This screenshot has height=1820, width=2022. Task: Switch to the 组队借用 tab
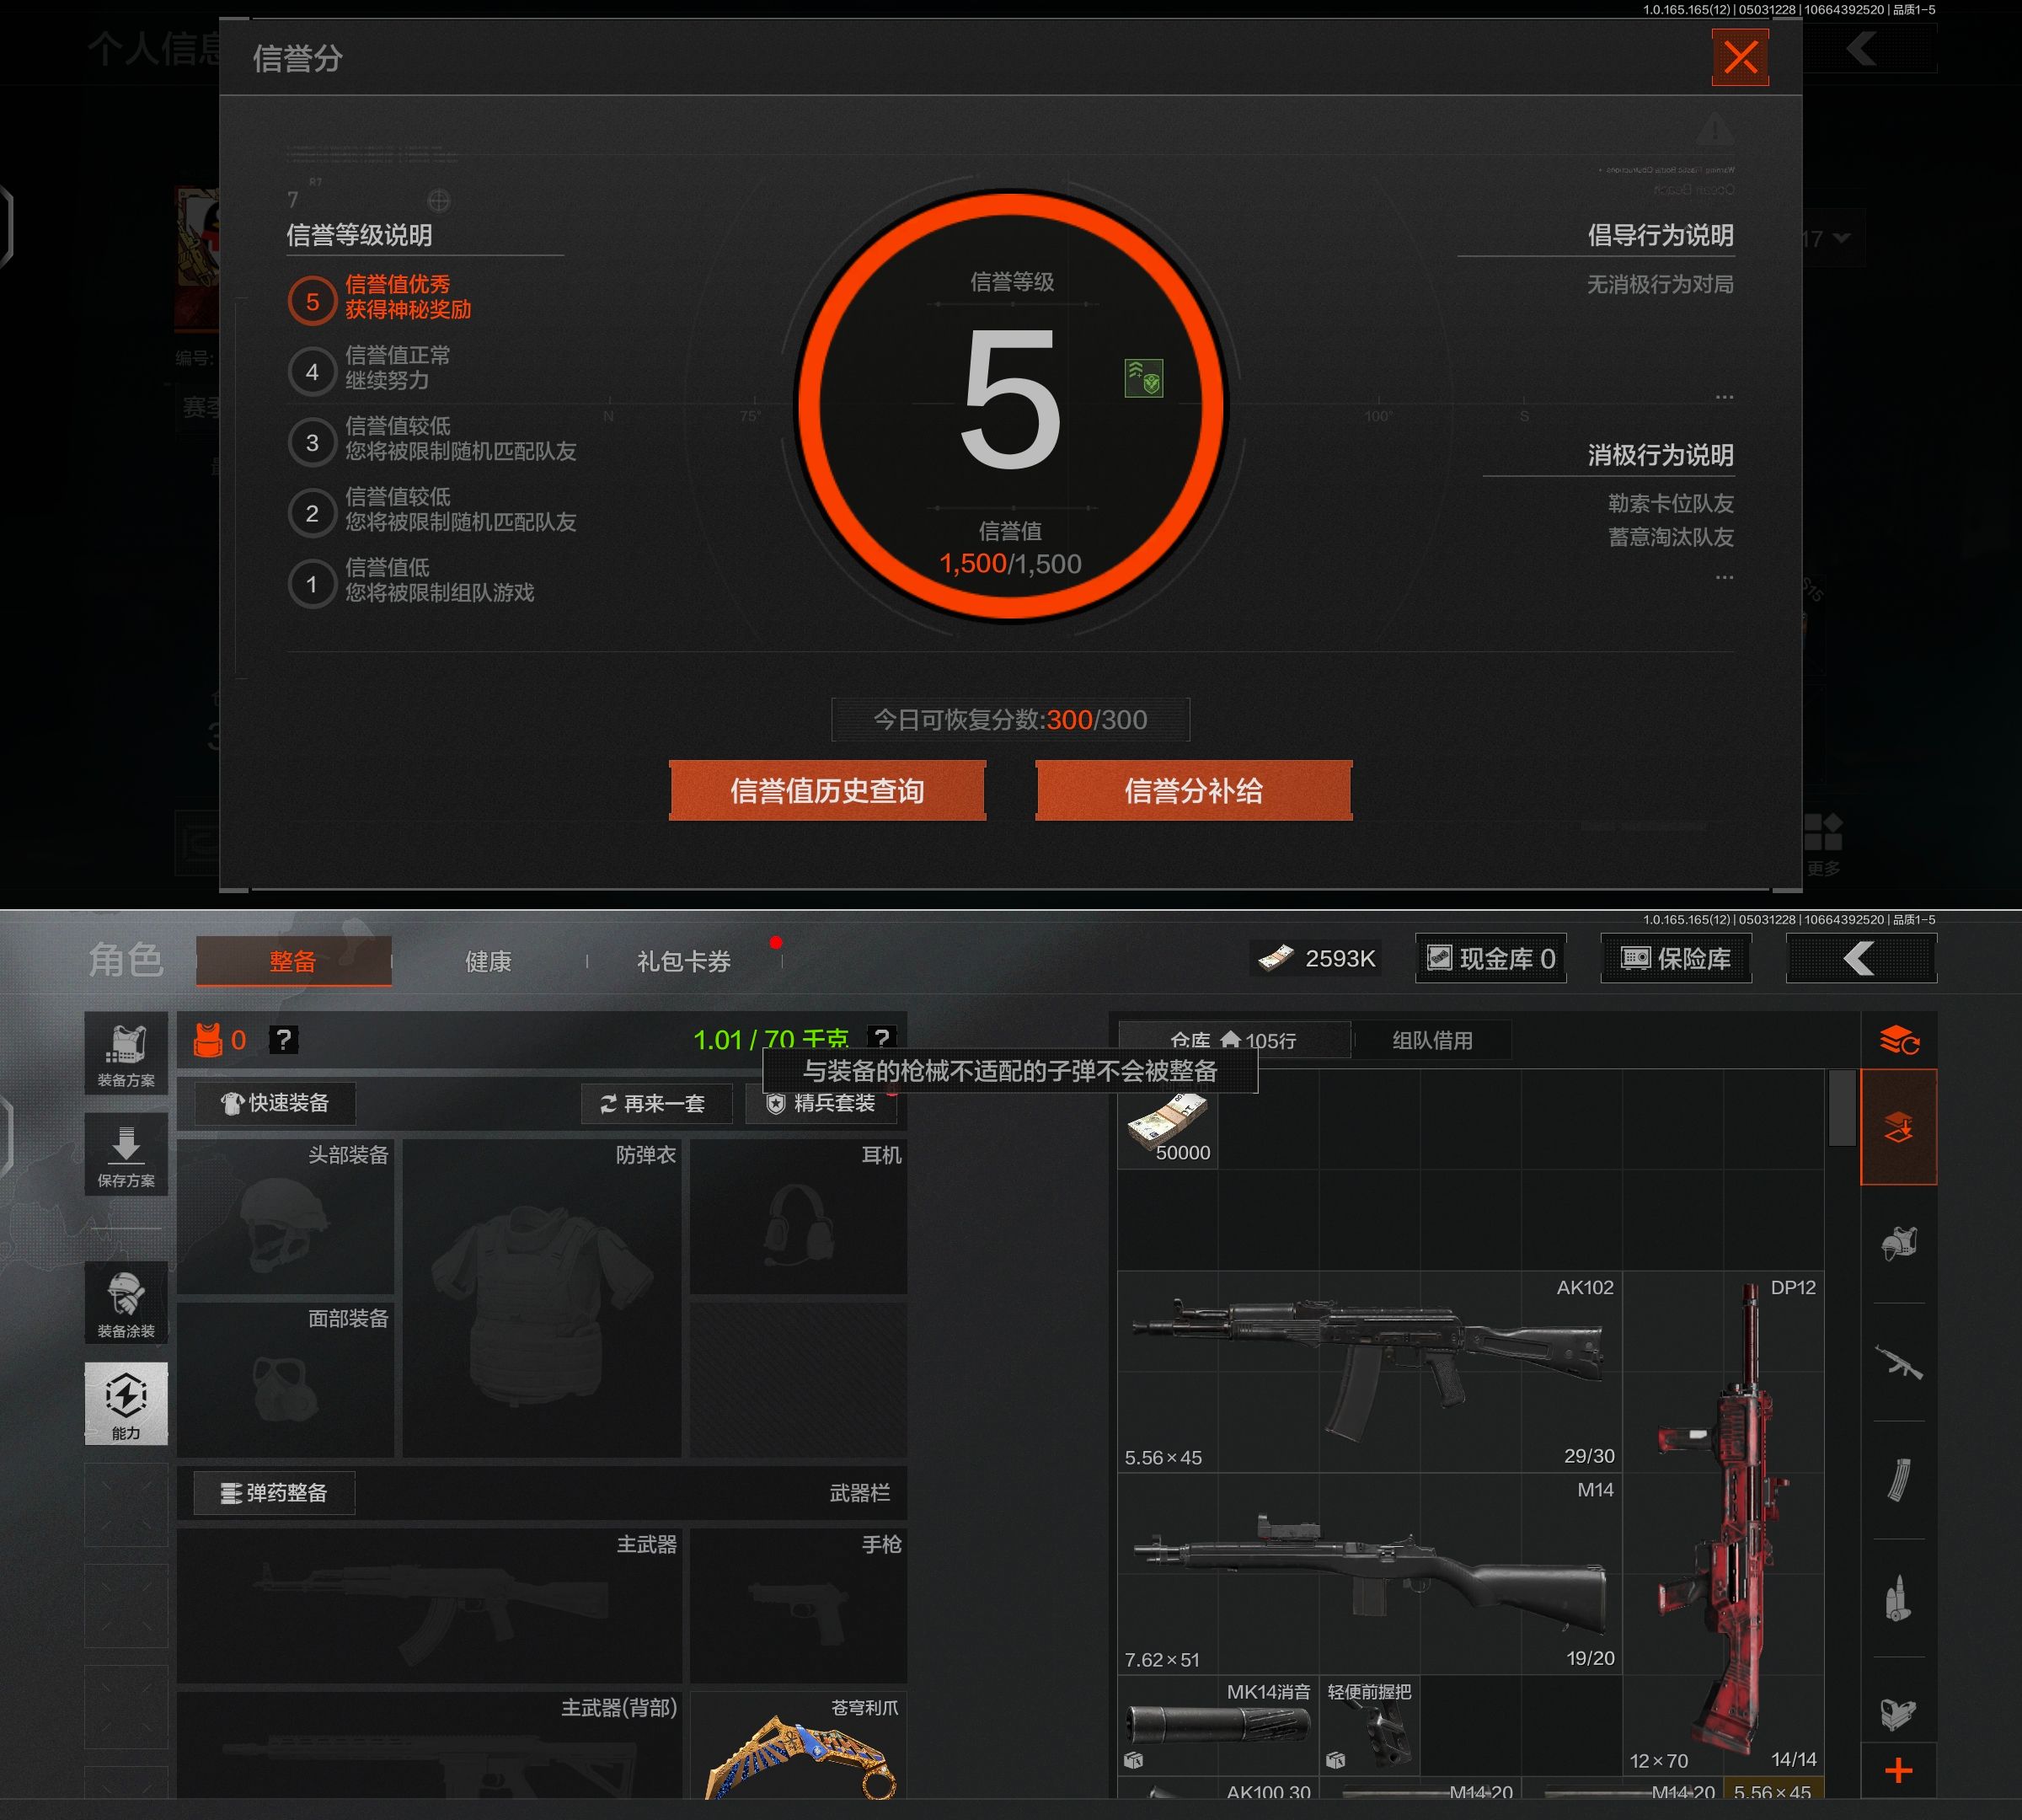[1432, 1040]
